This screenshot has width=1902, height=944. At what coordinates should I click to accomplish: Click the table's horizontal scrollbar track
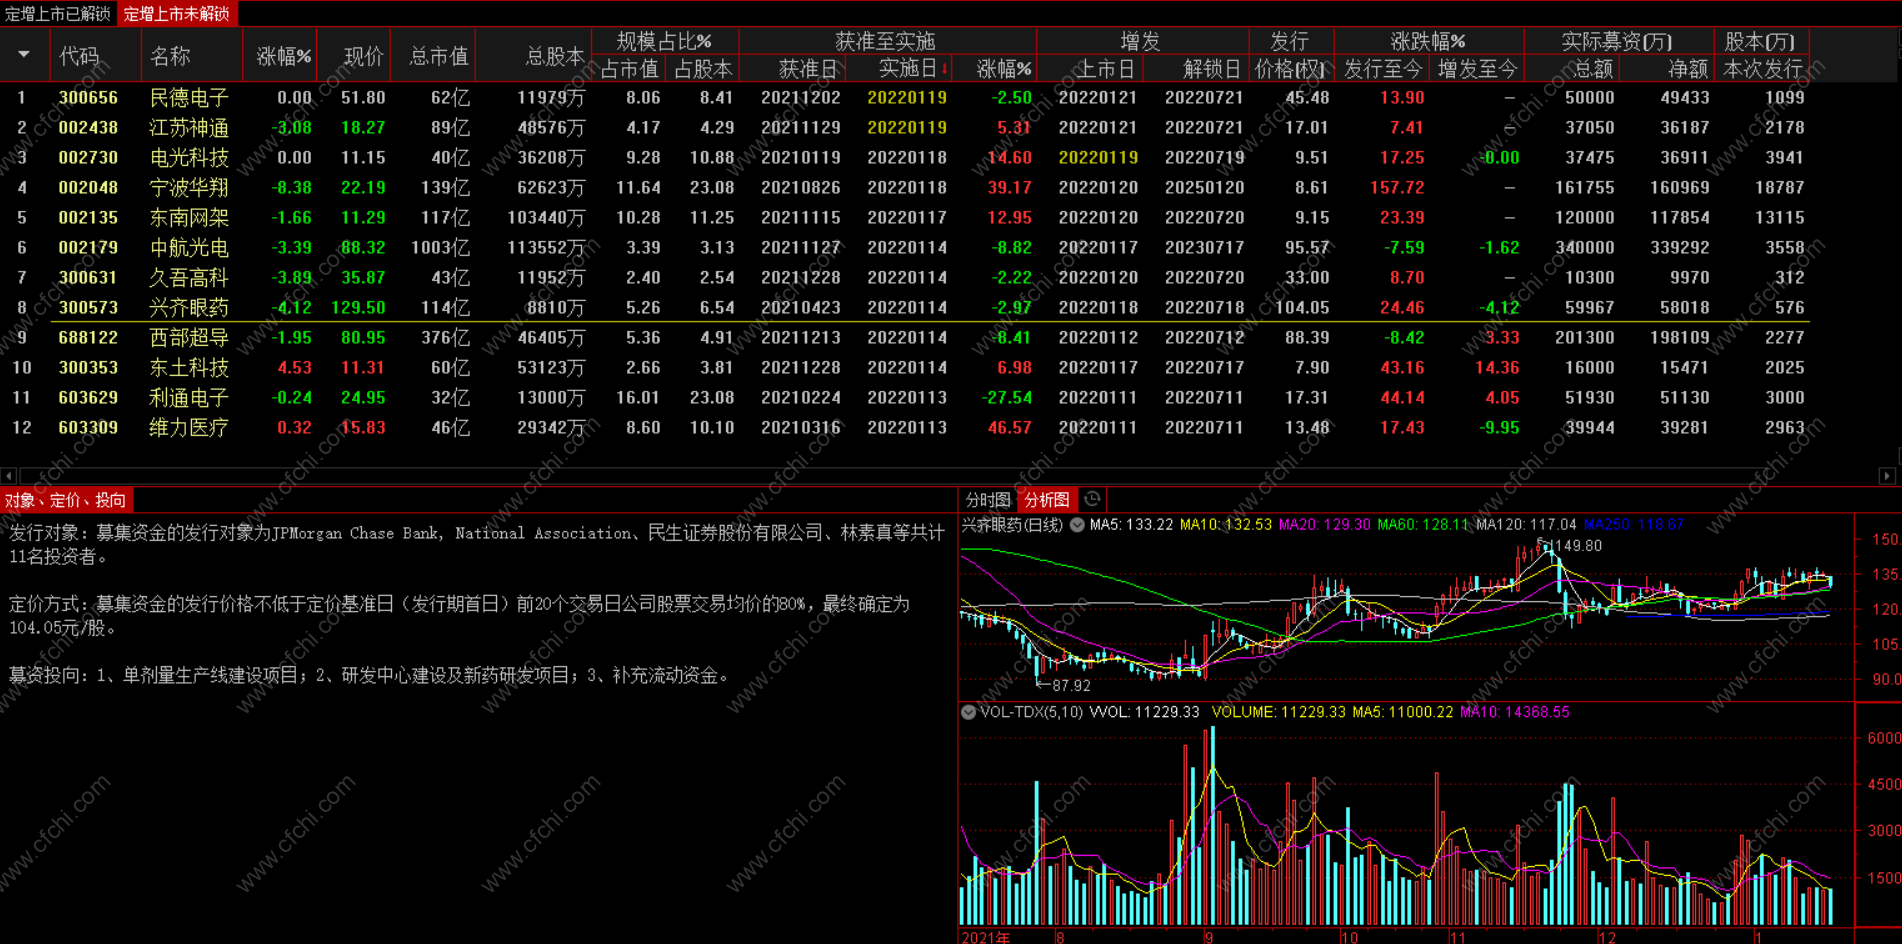coord(947,476)
